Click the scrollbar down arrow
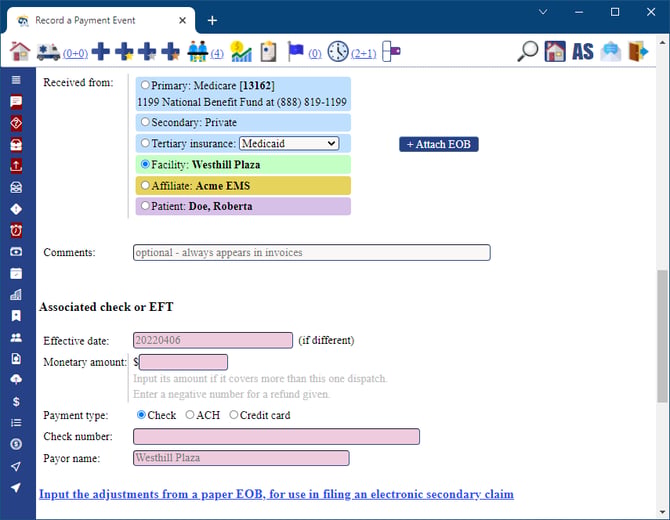The image size is (670, 520). tap(662, 511)
